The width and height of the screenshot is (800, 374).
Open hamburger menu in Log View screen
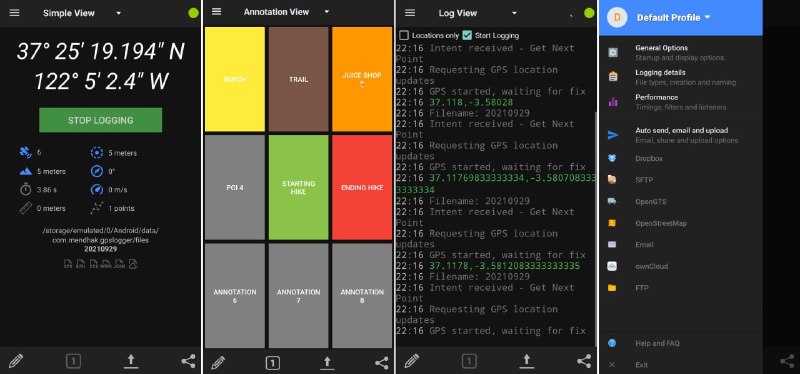410,13
